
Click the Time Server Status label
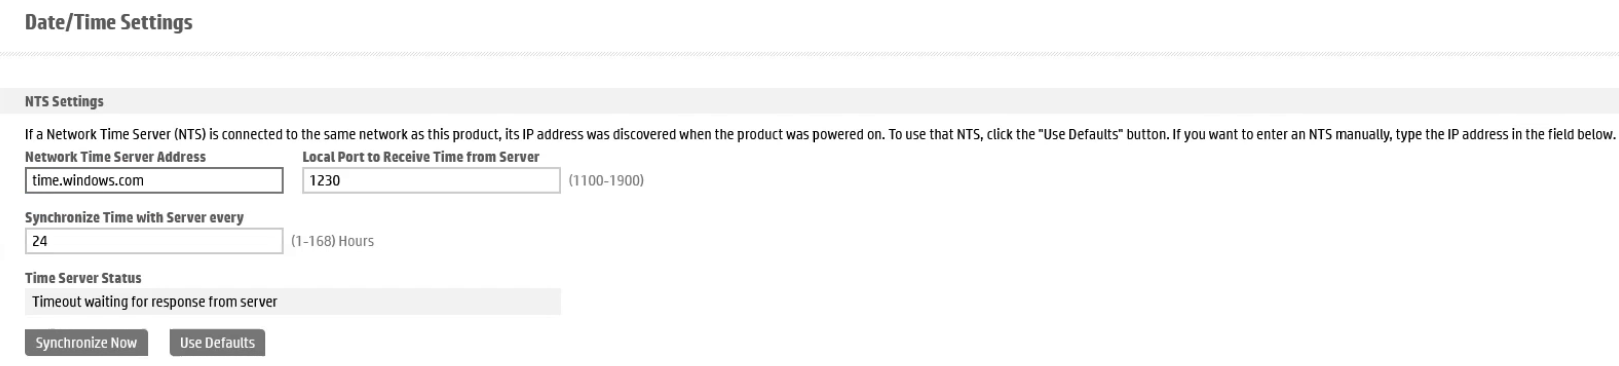[83, 278]
